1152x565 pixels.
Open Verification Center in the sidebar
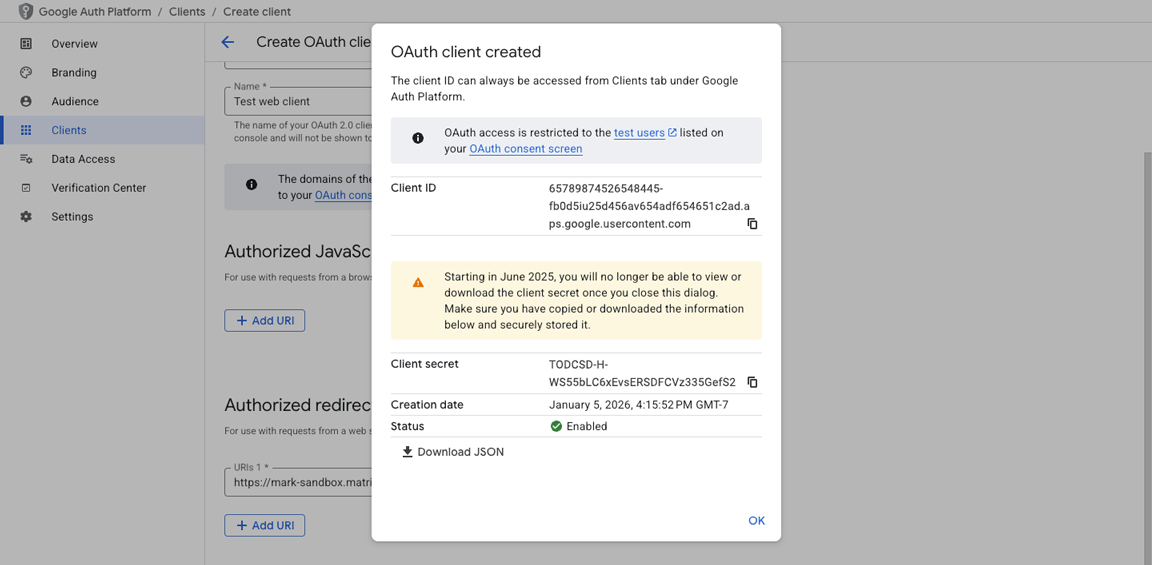point(102,188)
